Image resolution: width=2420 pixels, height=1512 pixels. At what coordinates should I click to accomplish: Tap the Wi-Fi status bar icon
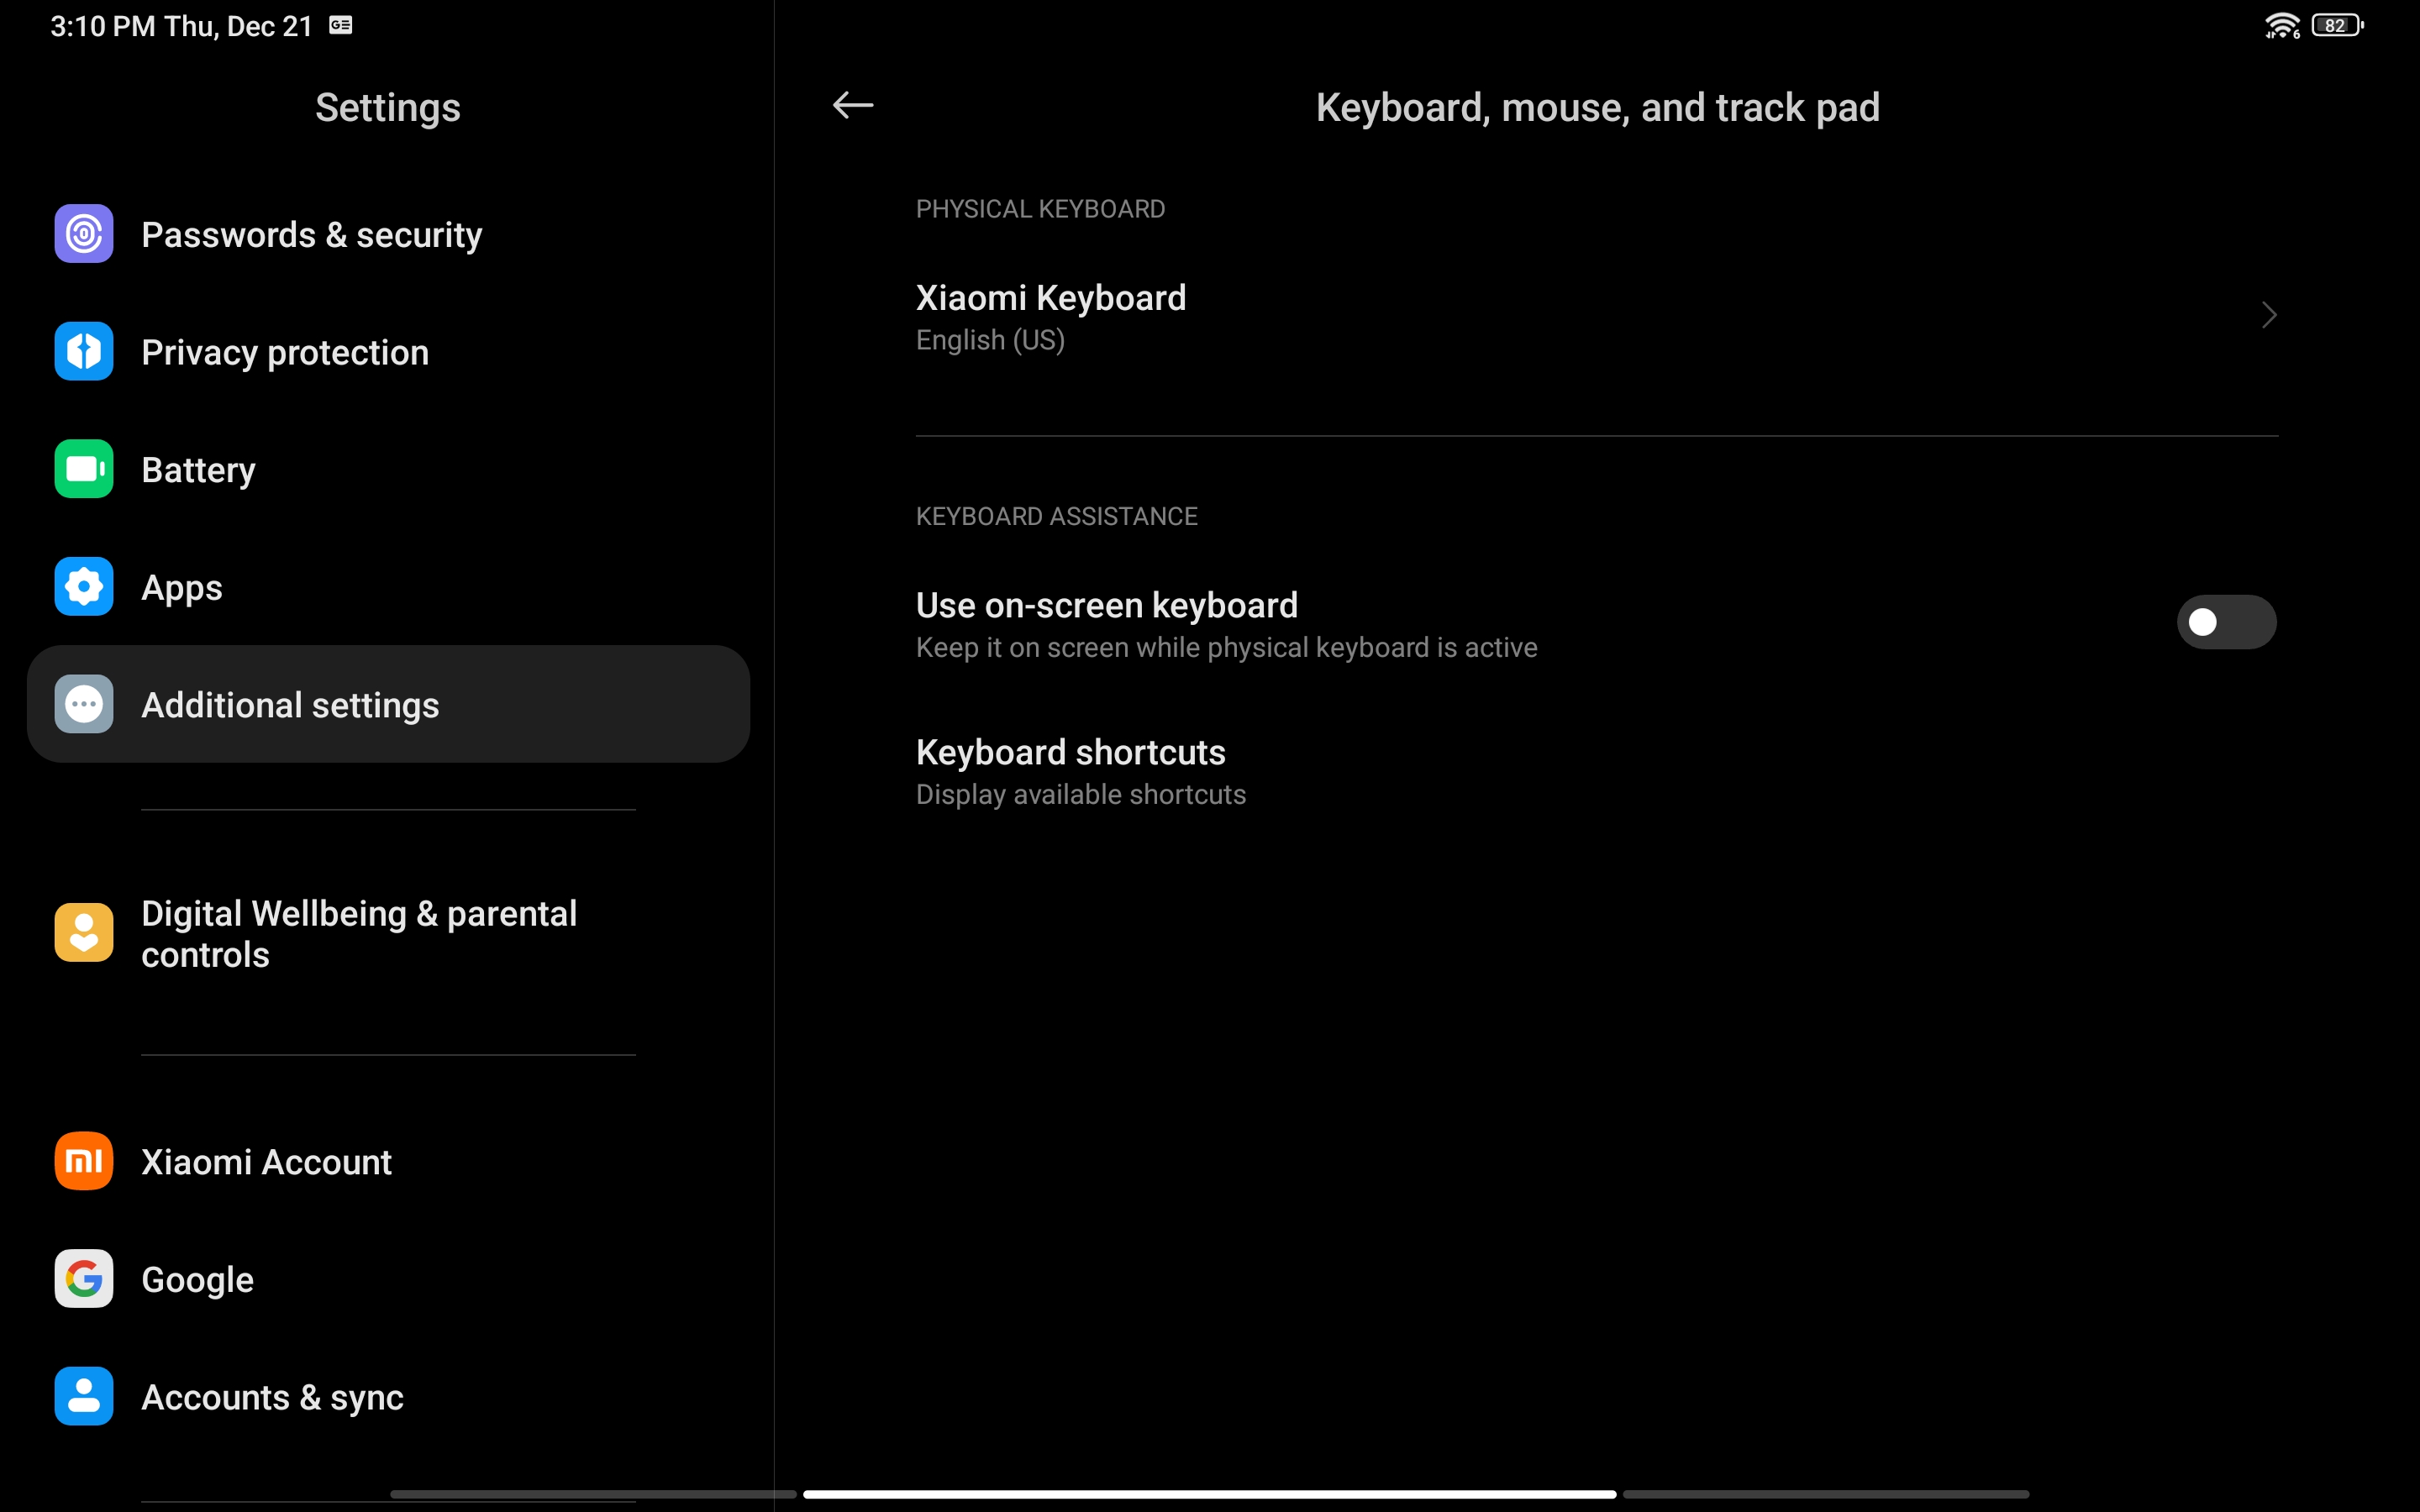(2282, 26)
